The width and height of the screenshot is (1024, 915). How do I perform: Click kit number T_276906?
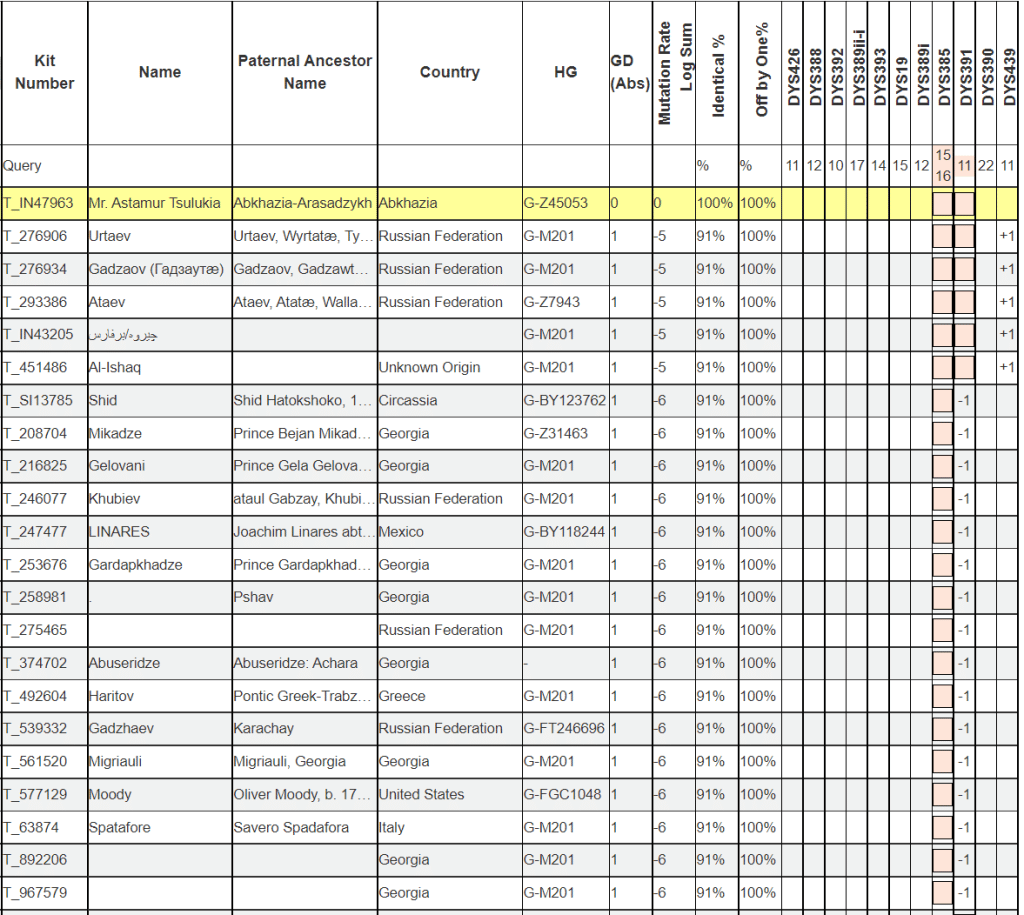pyautogui.click(x=35, y=236)
